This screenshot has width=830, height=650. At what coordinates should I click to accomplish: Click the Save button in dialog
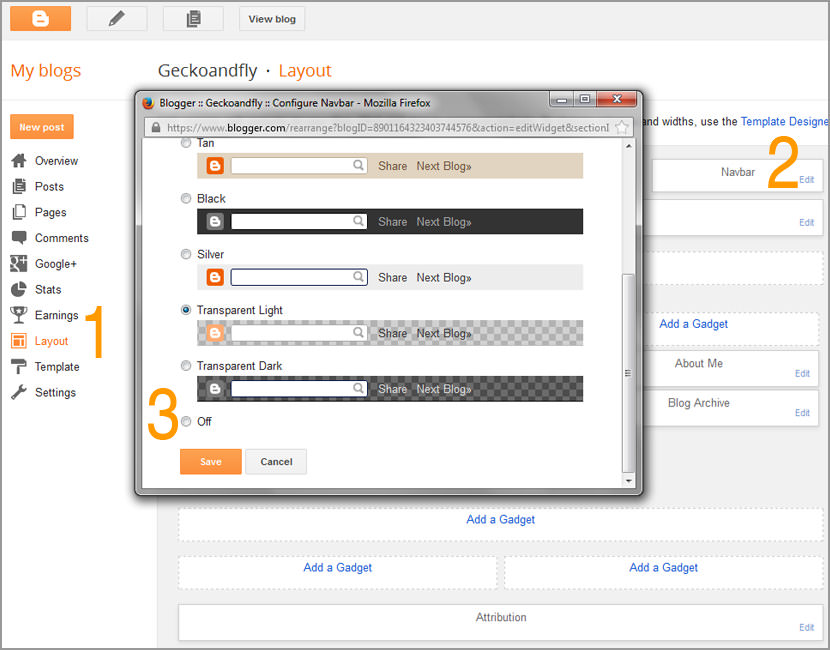211,462
